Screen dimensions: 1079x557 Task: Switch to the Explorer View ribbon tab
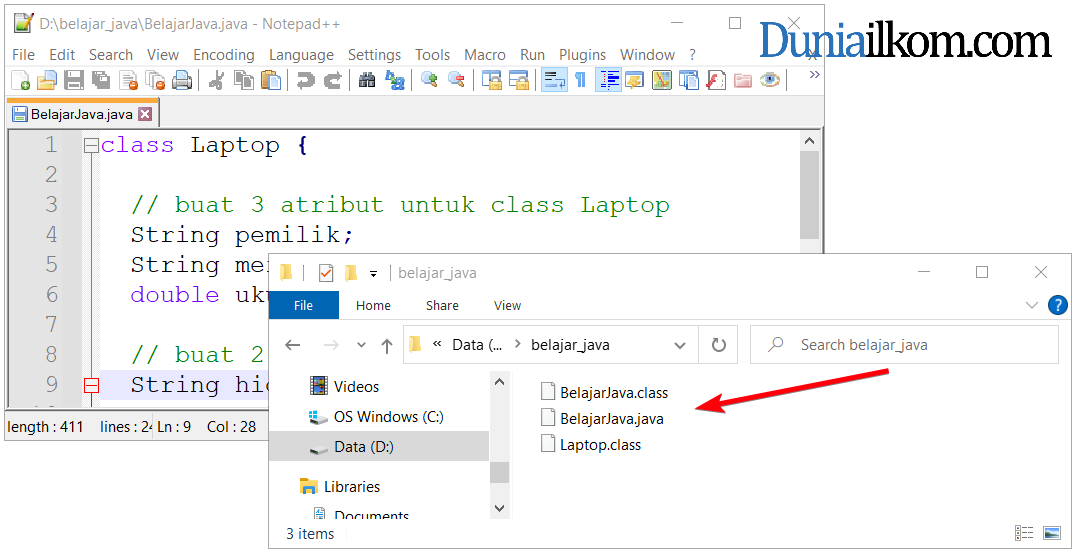pos(507,306)
